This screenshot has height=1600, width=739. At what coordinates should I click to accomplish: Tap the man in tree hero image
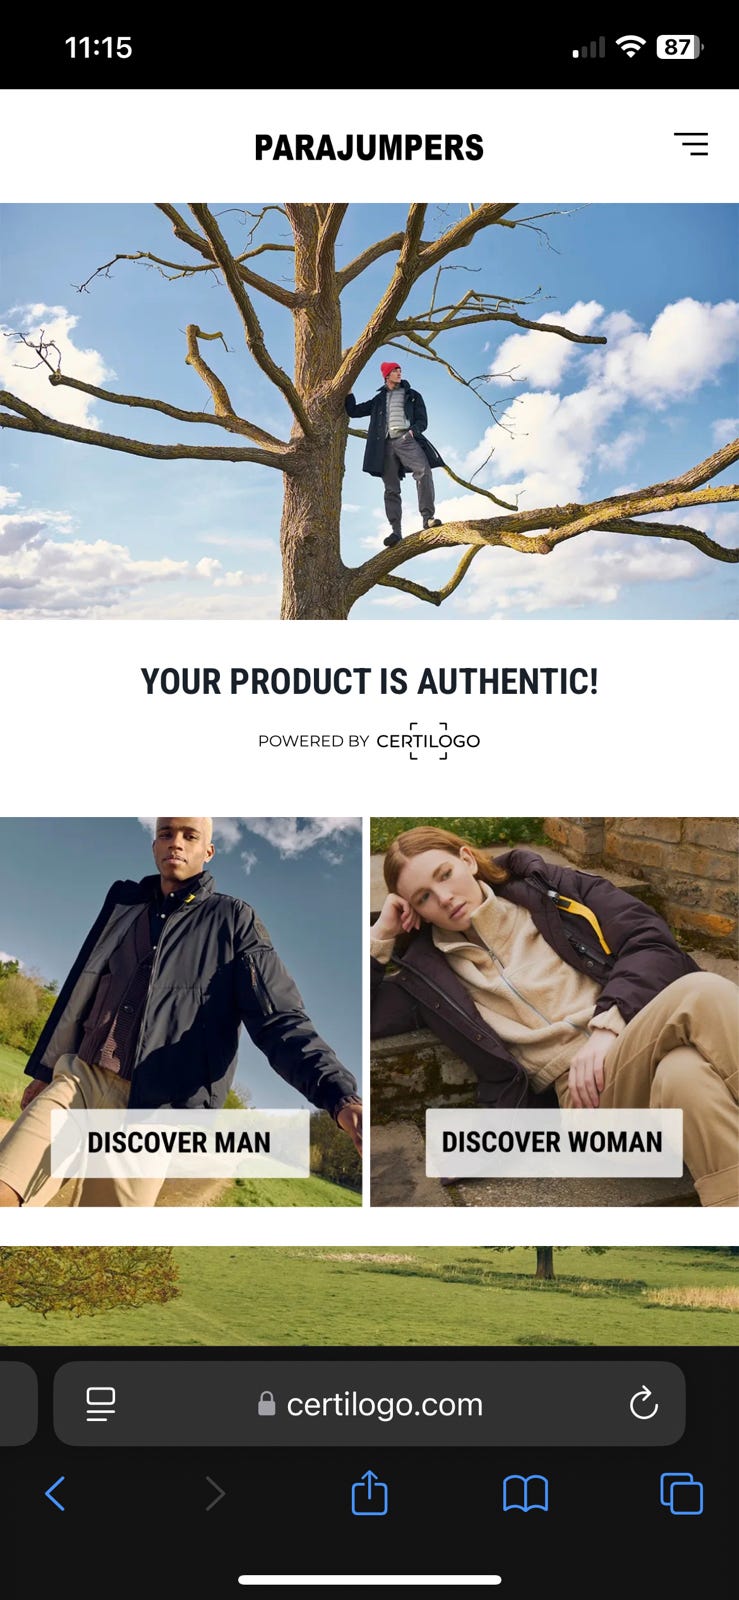point(369,411)
